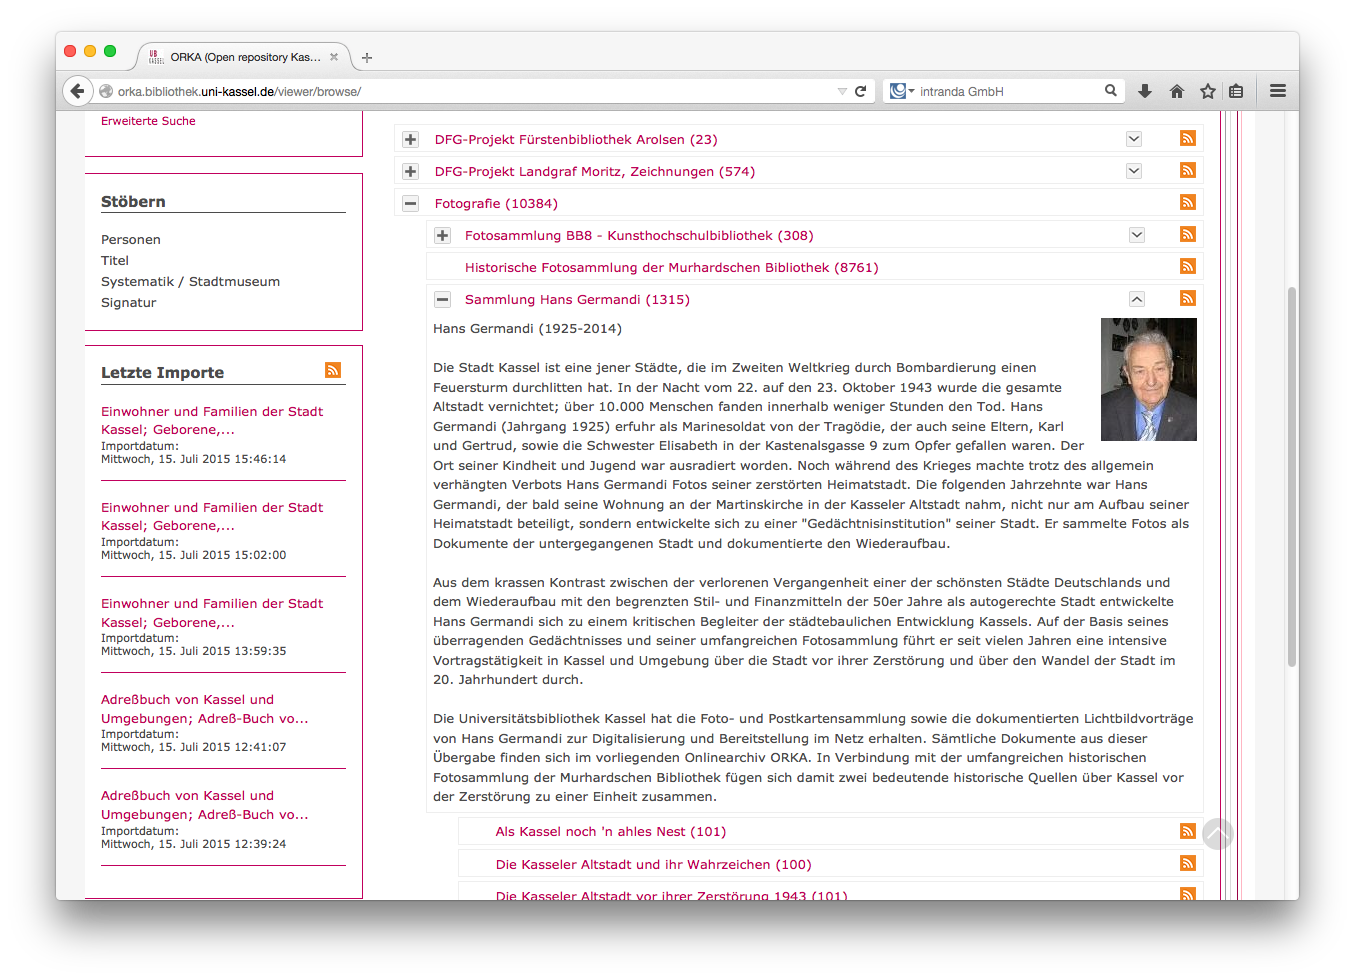Open Adreßbuch import from 12:39:24
This screenshot has height=980, width=1355.
[205, 805]
